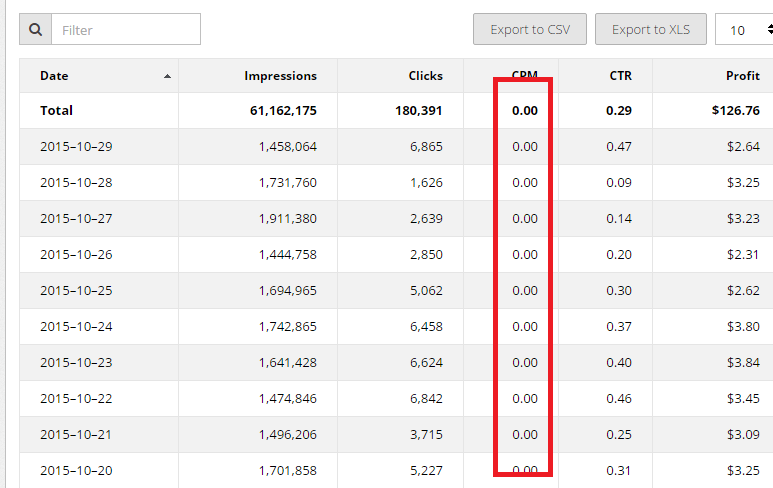Viewport: 773px width, 488px height.
Task: Select the 2015-10-29 date row
Action: click(x=76, y=147)
